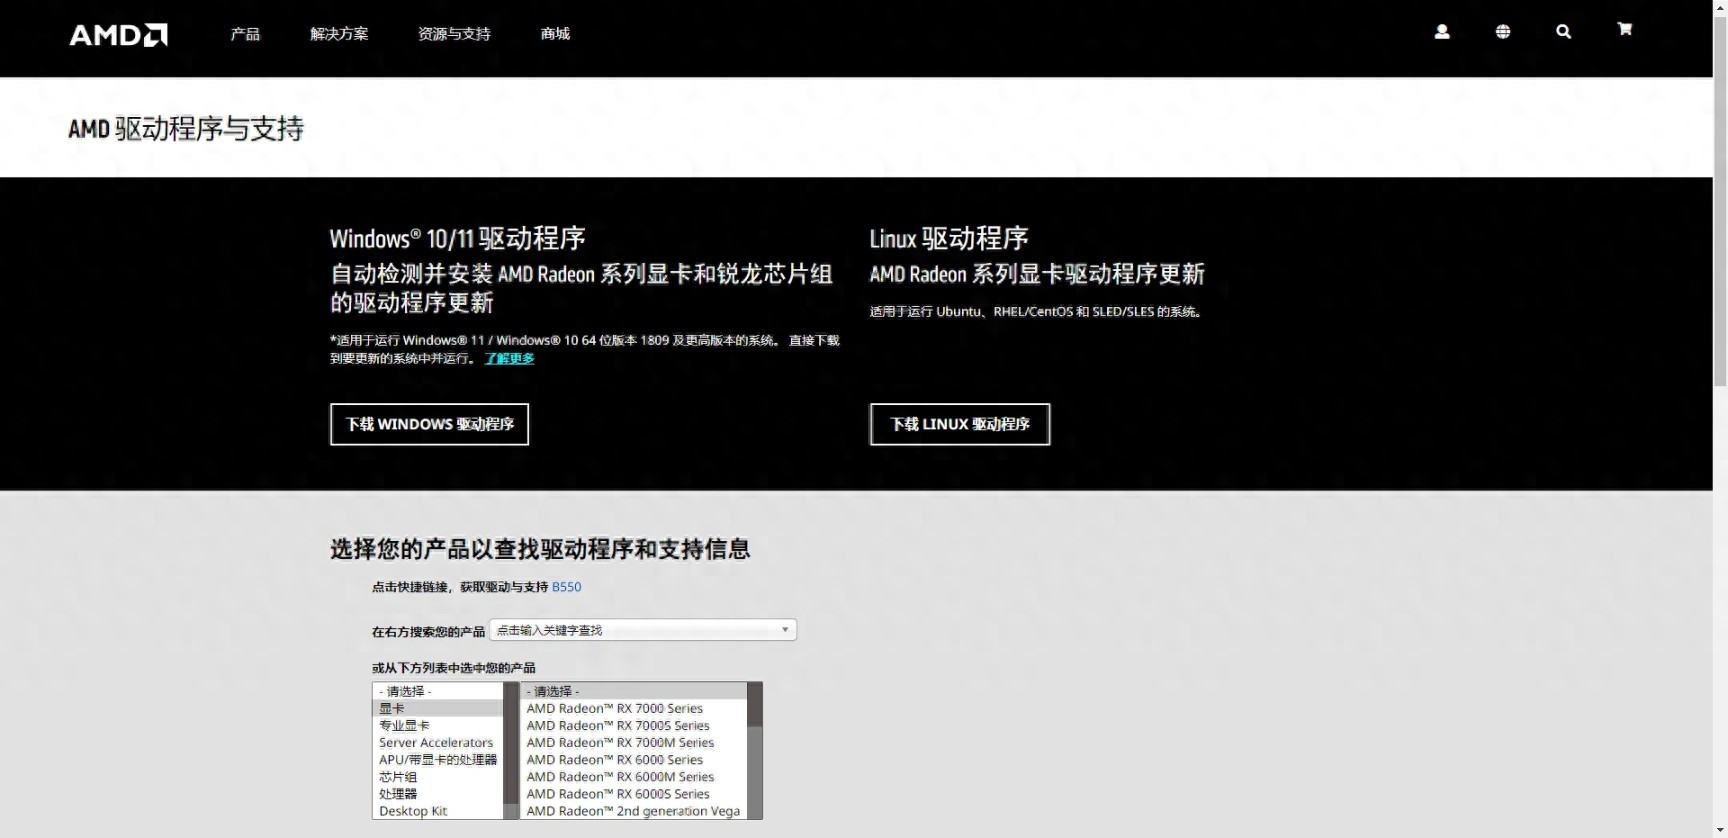Select AMD Radeon RX 6000M Series
The height and width of the screenshot is (838, 1728).
pos(620,776)
